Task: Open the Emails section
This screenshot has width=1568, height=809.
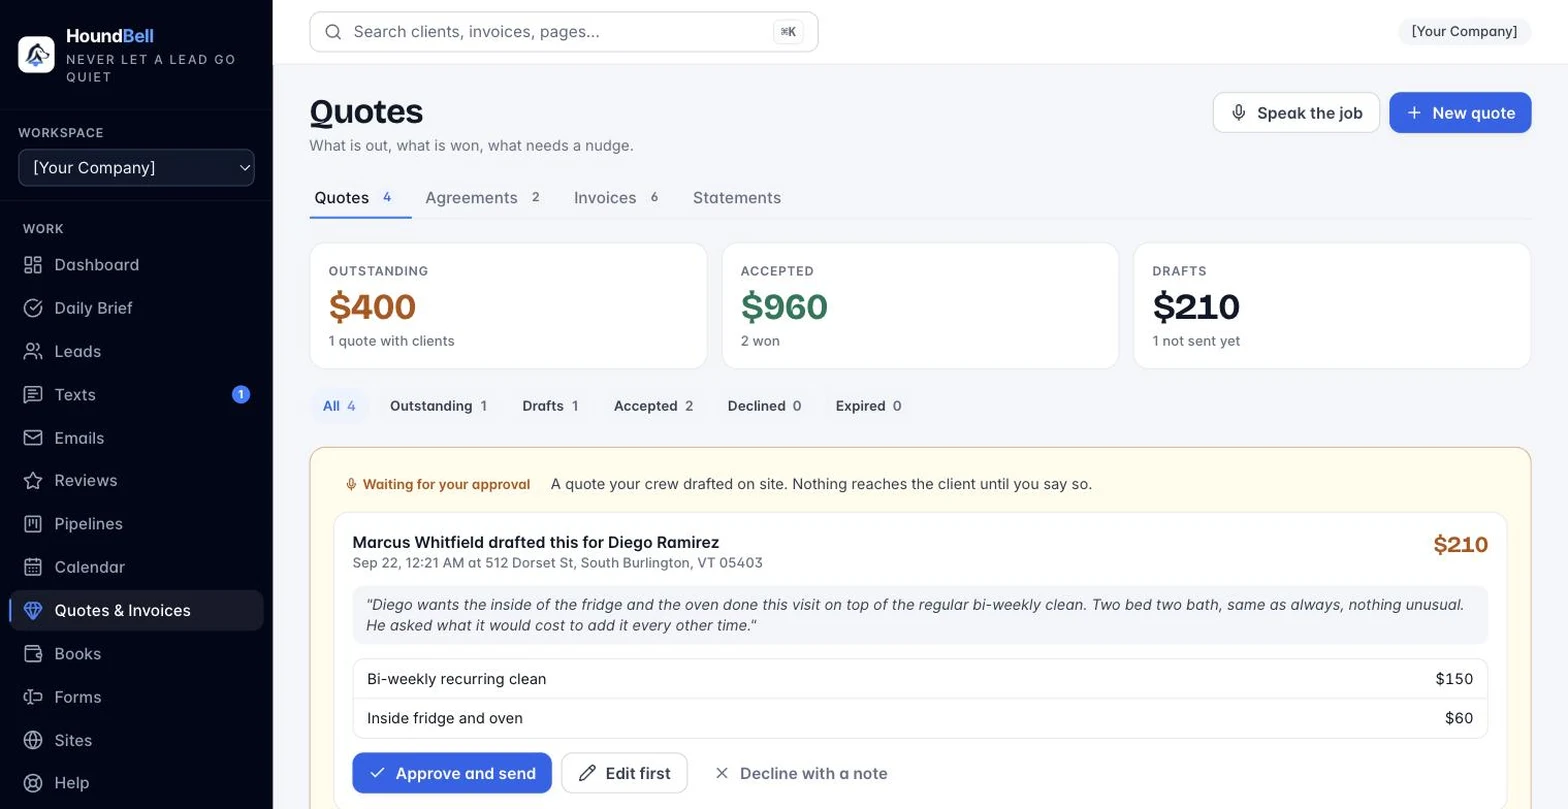Action: pyautogui.click(x=136, y=438)
